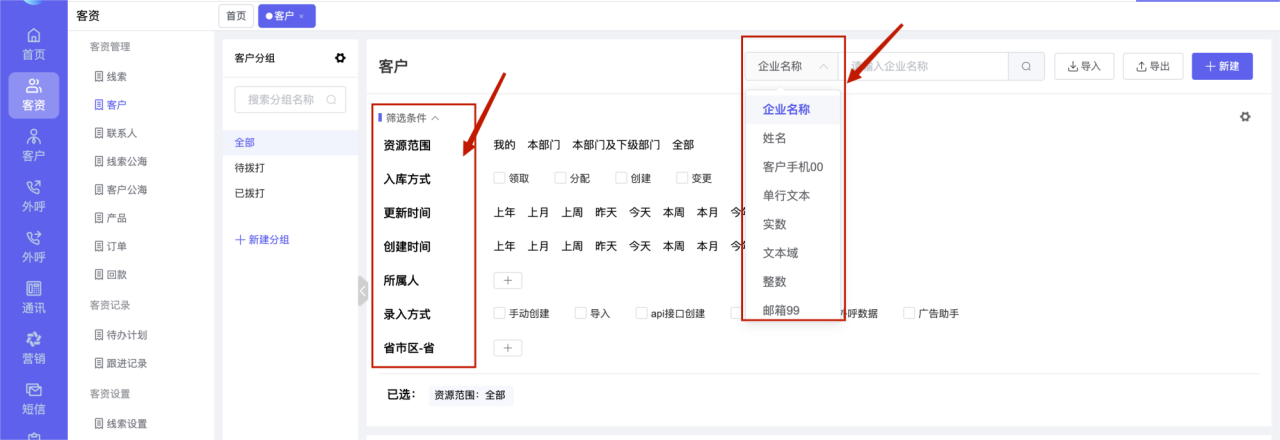Click the plus button next to 所属人
This screenshot has height=440, width=1280.
point(507,281)
